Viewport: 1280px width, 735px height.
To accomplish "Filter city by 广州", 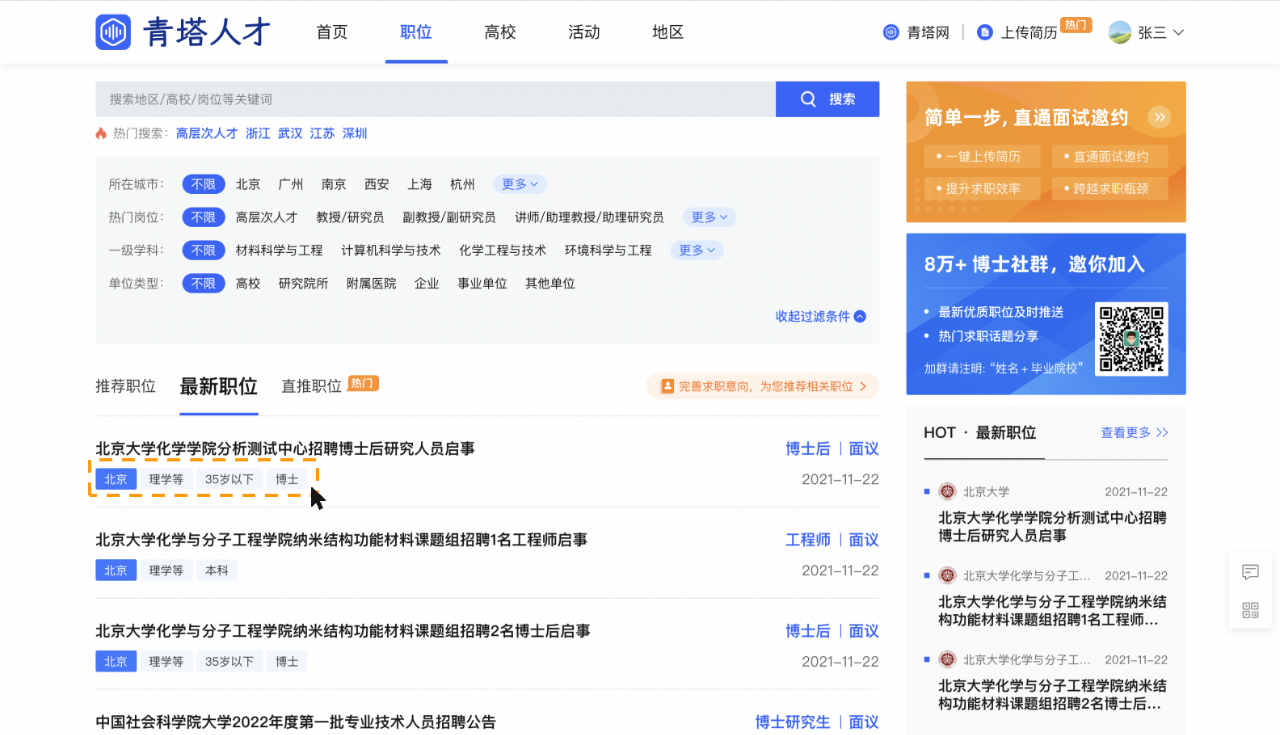I will [291, 184].
